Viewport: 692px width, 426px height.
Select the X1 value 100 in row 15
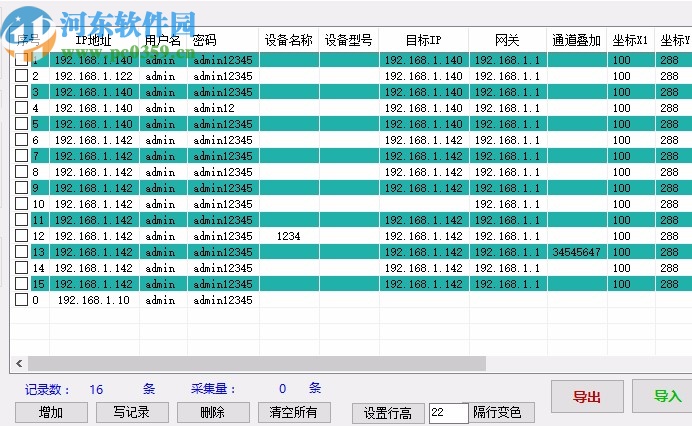tap(630, 284)
